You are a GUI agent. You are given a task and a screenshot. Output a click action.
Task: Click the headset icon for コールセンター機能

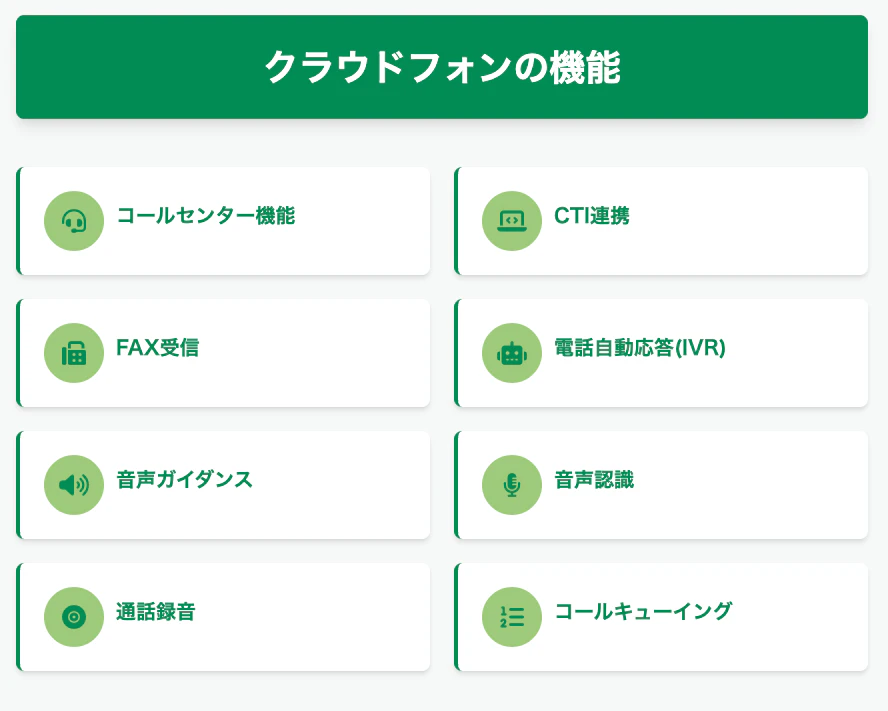tap(74, 221)
